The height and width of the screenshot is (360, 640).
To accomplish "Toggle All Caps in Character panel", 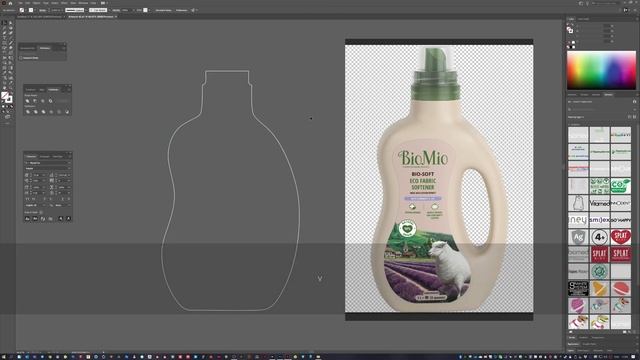I will pyautogui.click(x=27, y=199).
